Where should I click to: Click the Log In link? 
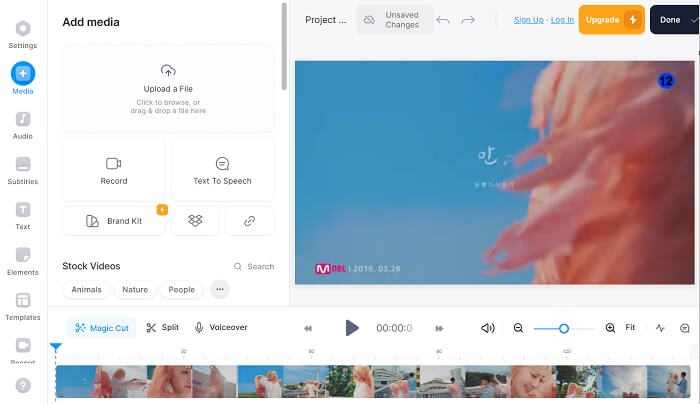click(562, 20)
